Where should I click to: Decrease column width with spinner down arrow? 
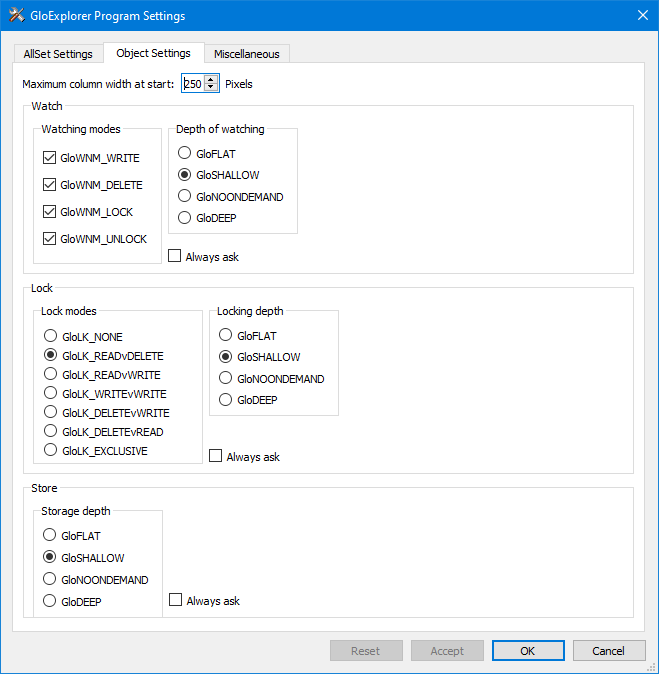tap(211, 87)
